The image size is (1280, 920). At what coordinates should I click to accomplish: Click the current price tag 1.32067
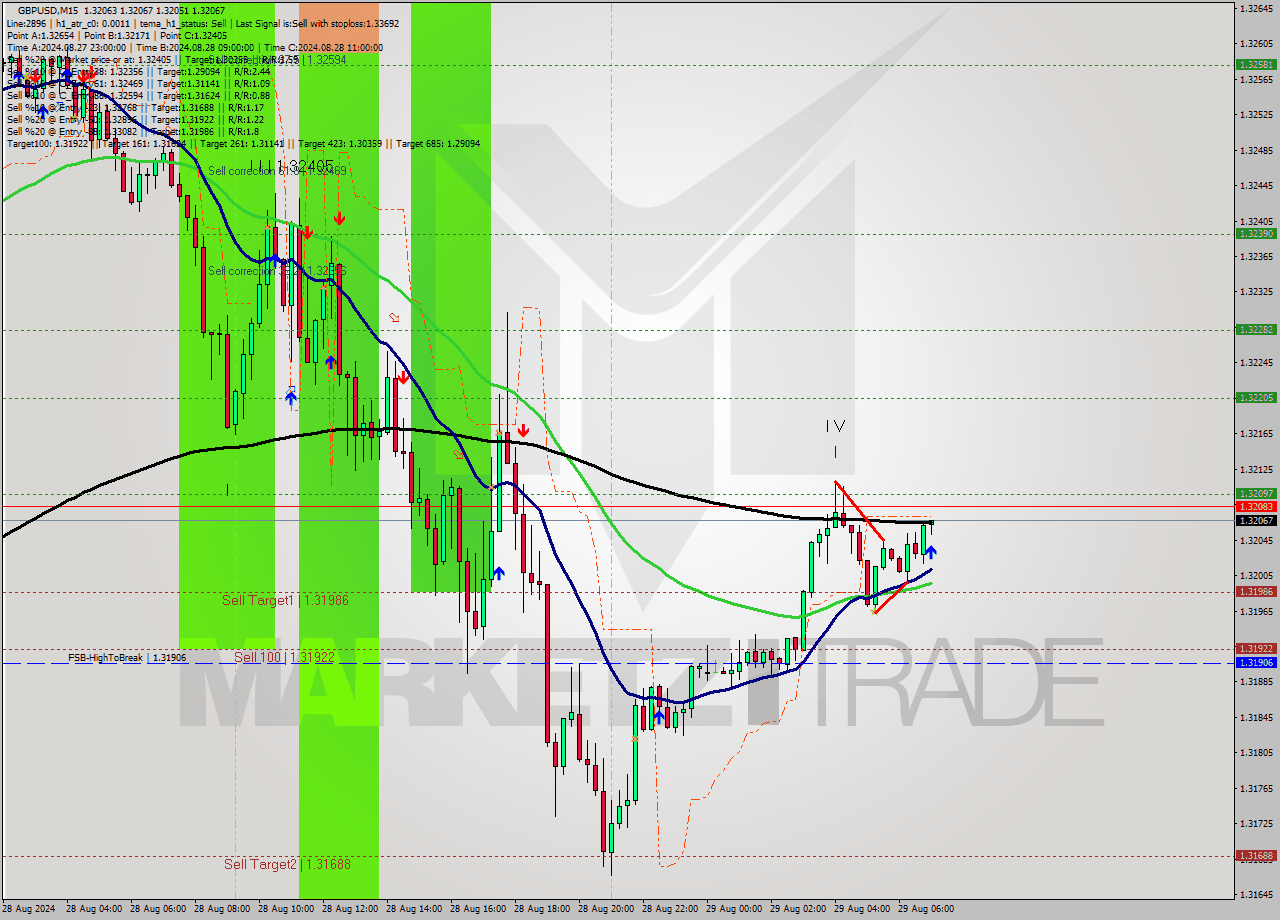pyautogui.click(x=1256, y=520)
